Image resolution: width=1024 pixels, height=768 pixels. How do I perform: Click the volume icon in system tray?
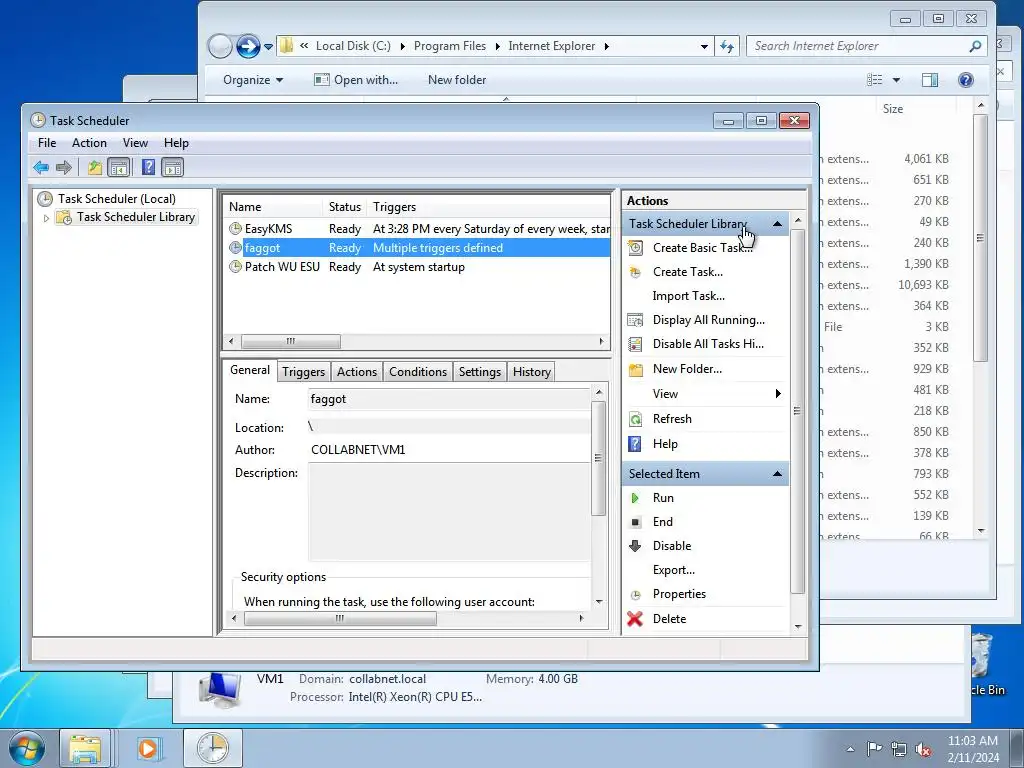923,750
